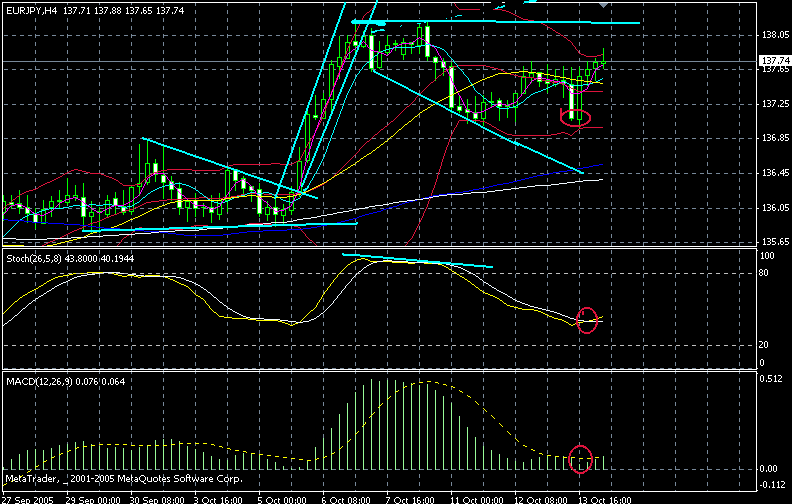Click the 136.85 price scale label

pos(774,138)
